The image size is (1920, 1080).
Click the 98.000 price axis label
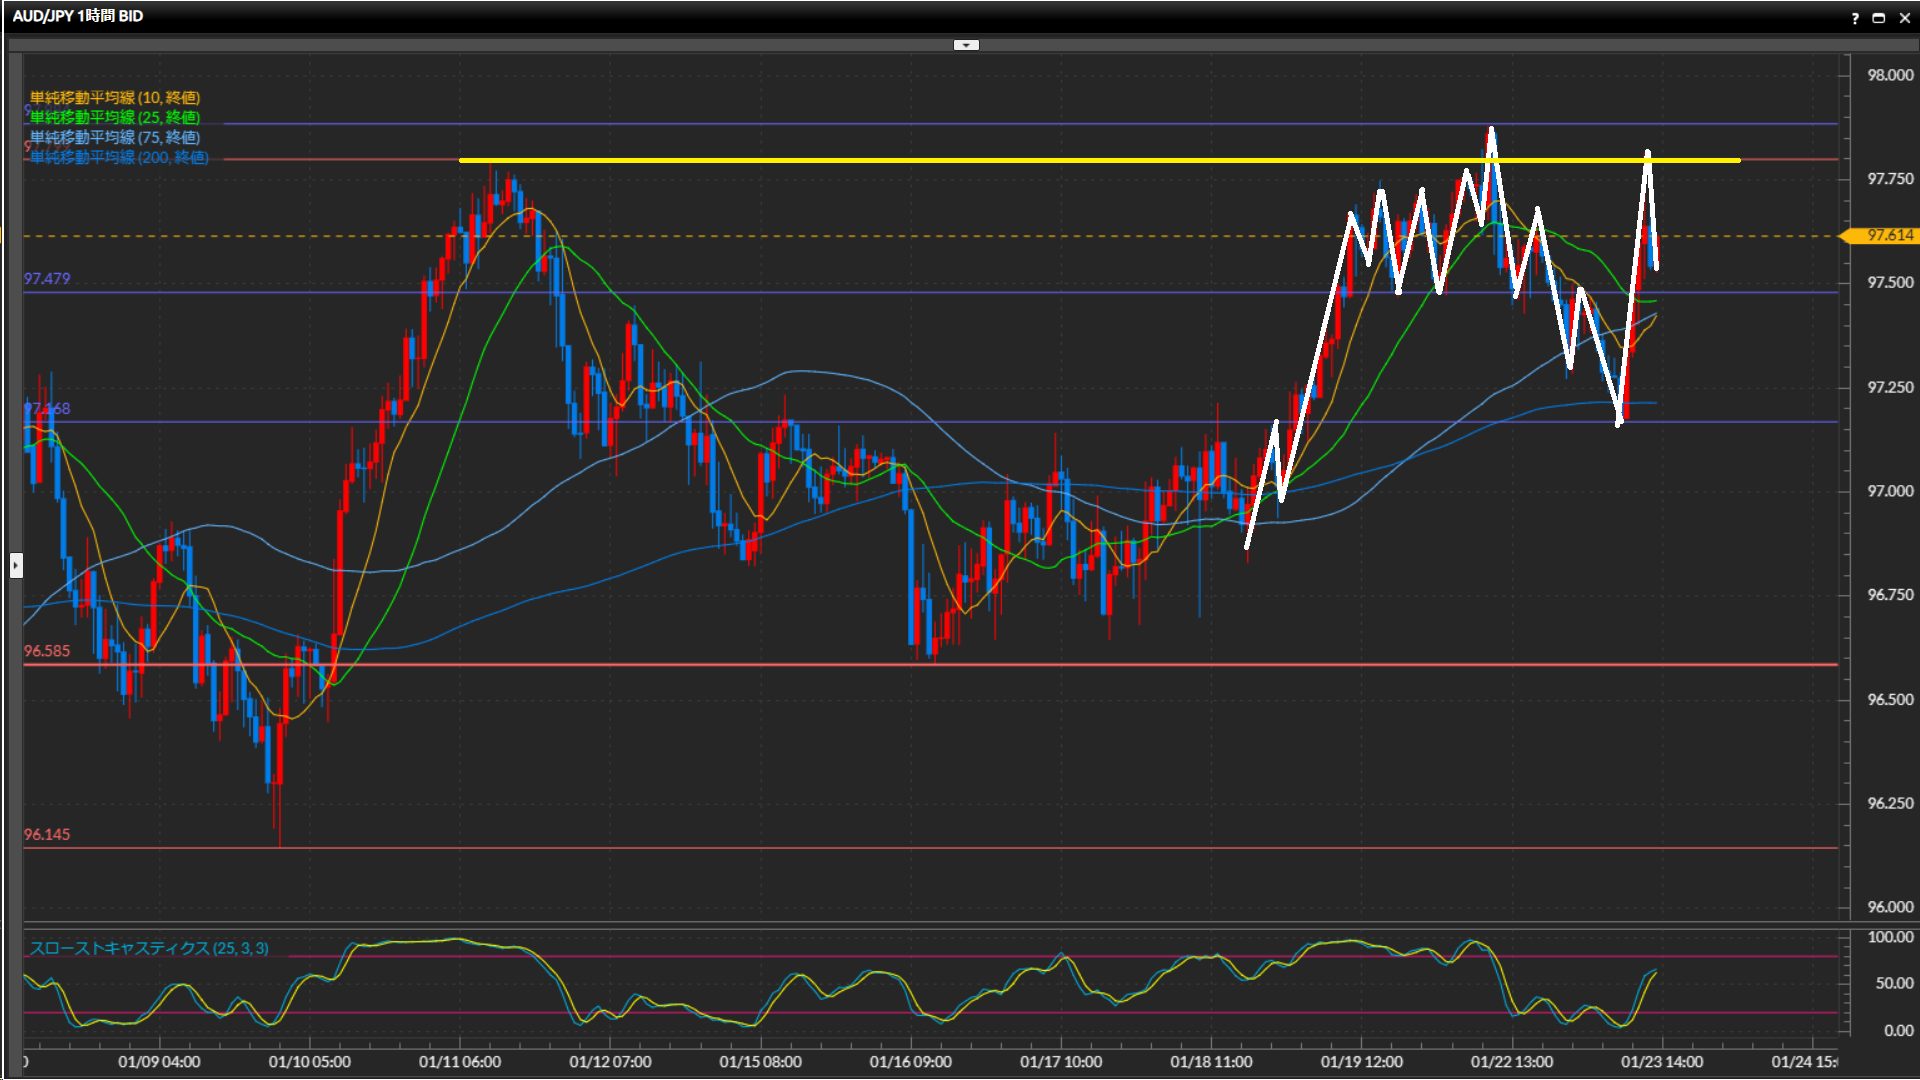click(x=1890, y=75)
